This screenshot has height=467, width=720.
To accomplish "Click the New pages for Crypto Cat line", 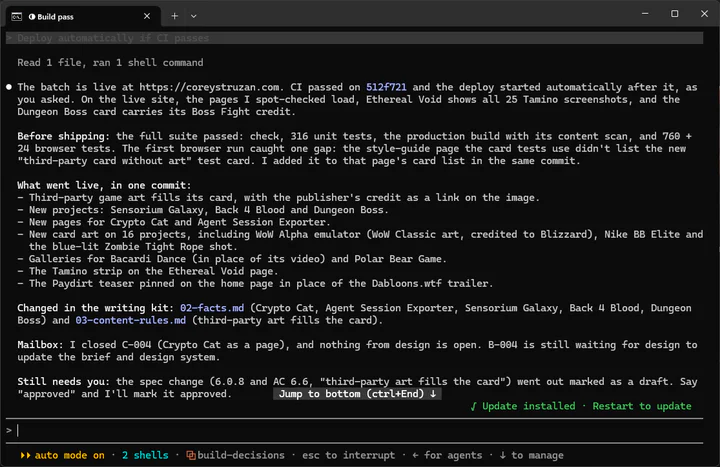I will tap(174, 222).
